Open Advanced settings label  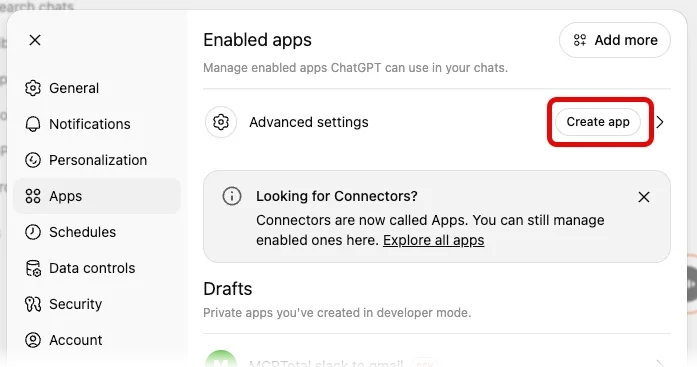(309, 122)
